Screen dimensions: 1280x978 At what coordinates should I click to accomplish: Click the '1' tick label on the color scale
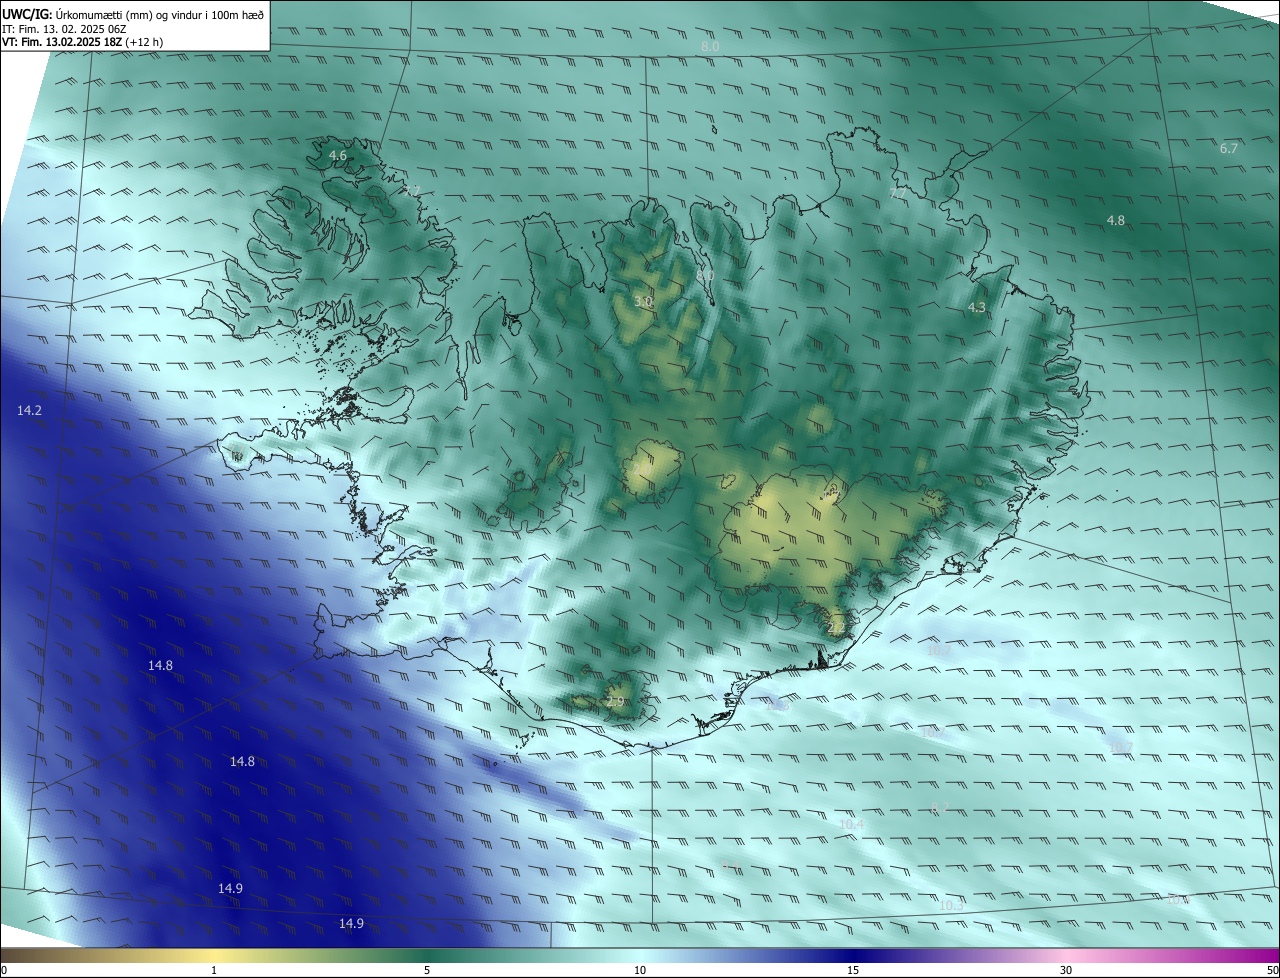(x=214, y=971)
